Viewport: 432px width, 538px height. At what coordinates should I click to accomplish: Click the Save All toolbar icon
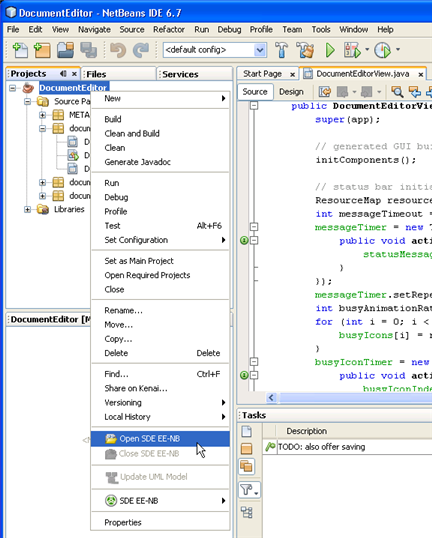(x=89, y=50)
